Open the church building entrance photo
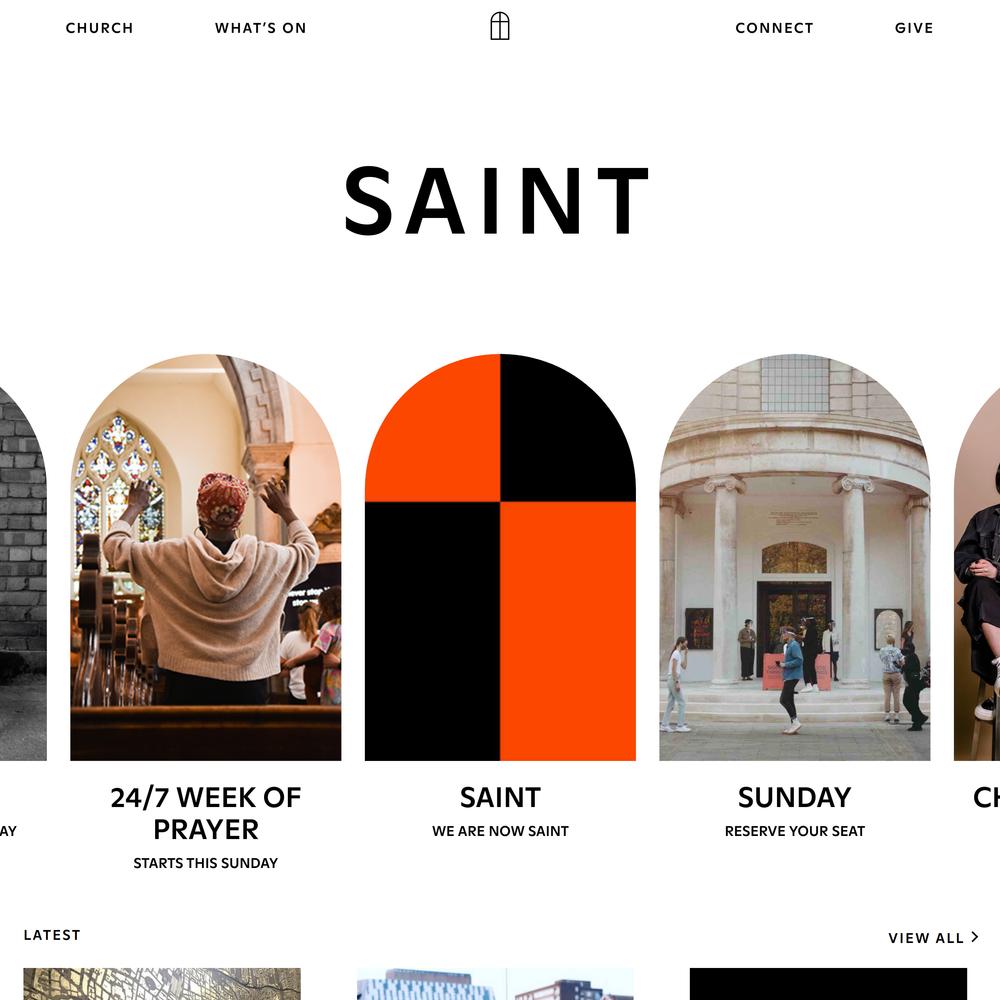Screen dimensions: 1000x1000 795,557
